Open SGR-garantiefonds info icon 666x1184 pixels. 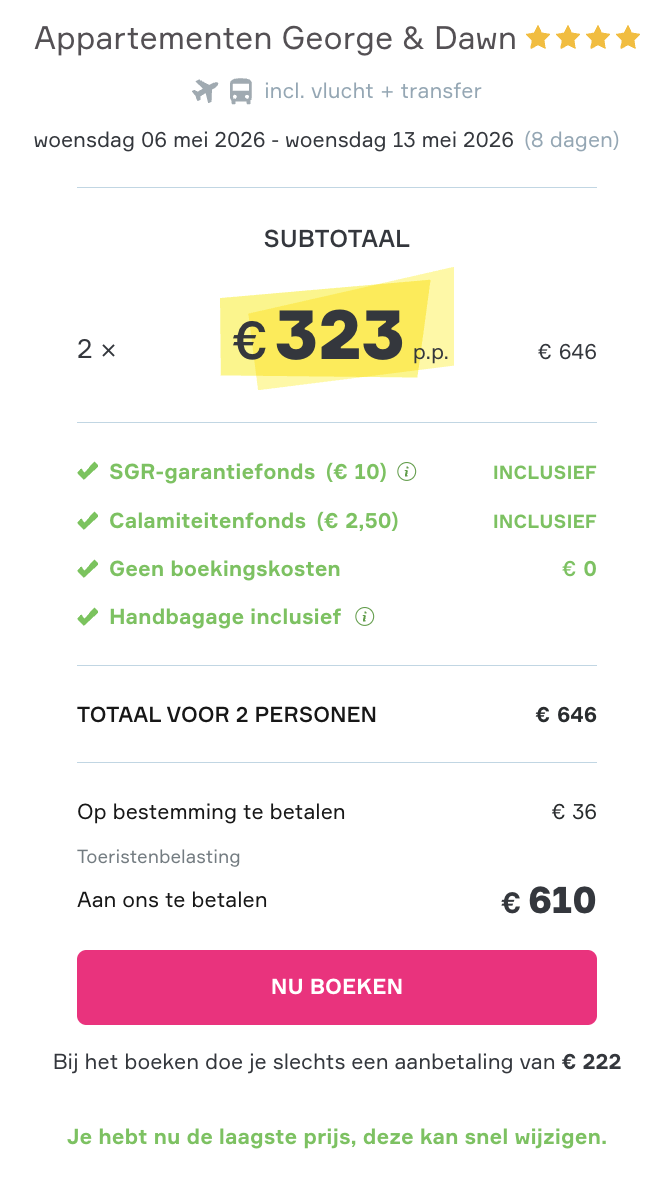point(406,472)
